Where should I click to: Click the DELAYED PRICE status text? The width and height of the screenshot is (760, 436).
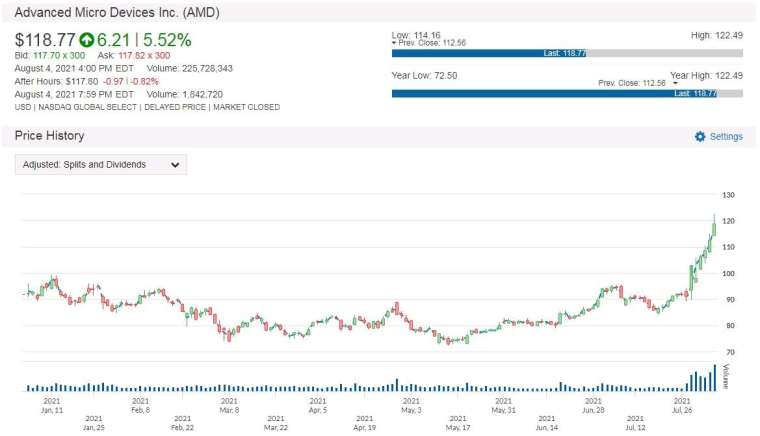[x=175, y=107]
